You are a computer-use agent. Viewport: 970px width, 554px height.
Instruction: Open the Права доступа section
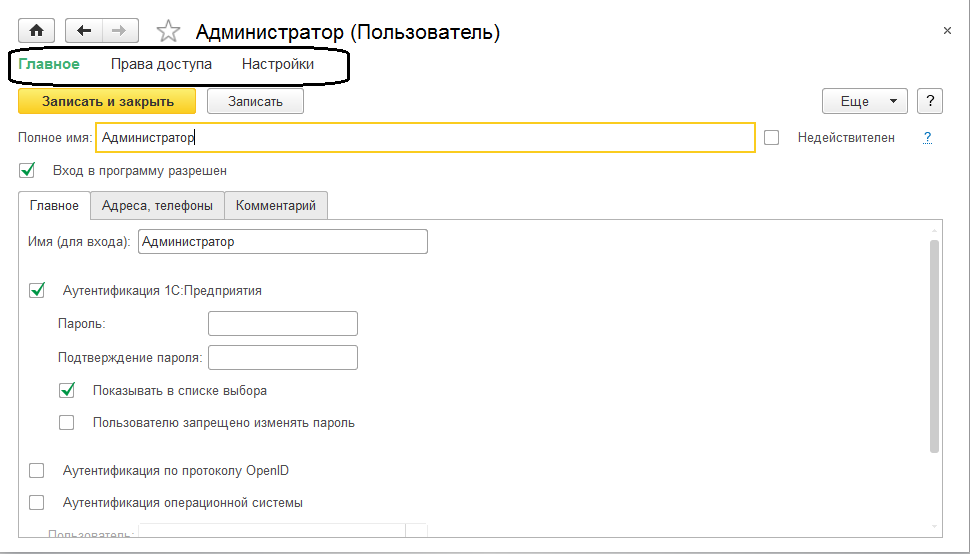161,64
